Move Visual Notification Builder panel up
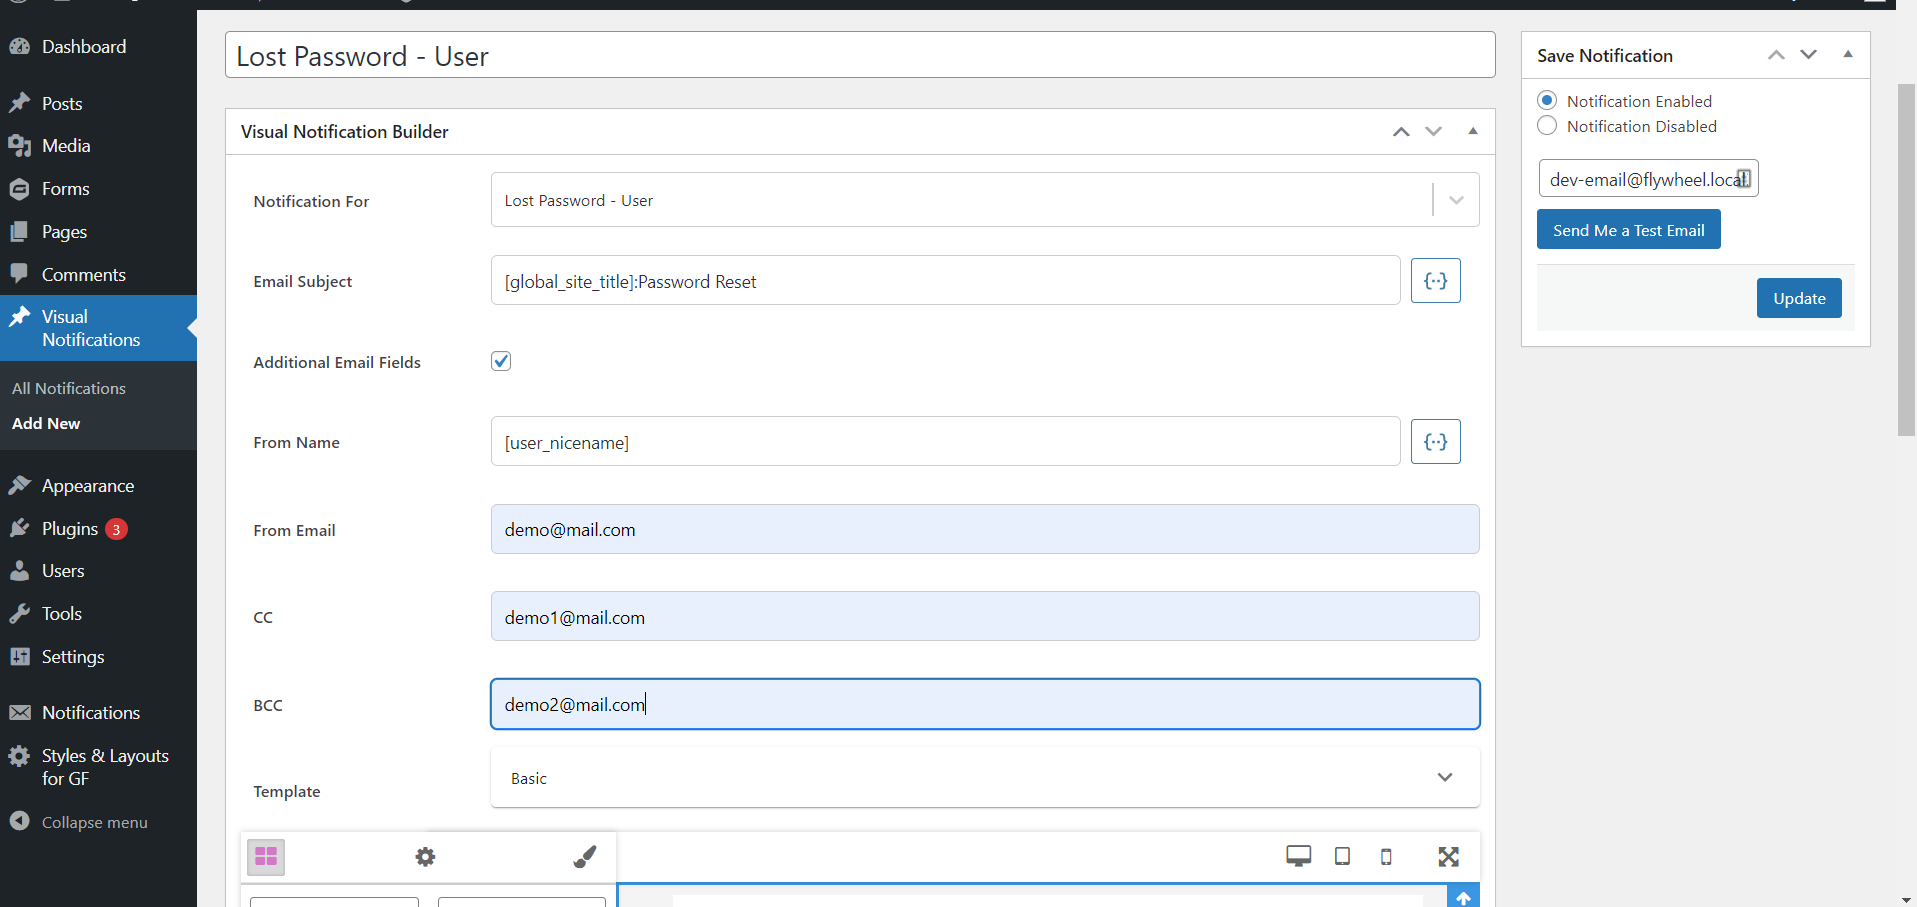The image size is (1917, 907). coord(1401,132)
